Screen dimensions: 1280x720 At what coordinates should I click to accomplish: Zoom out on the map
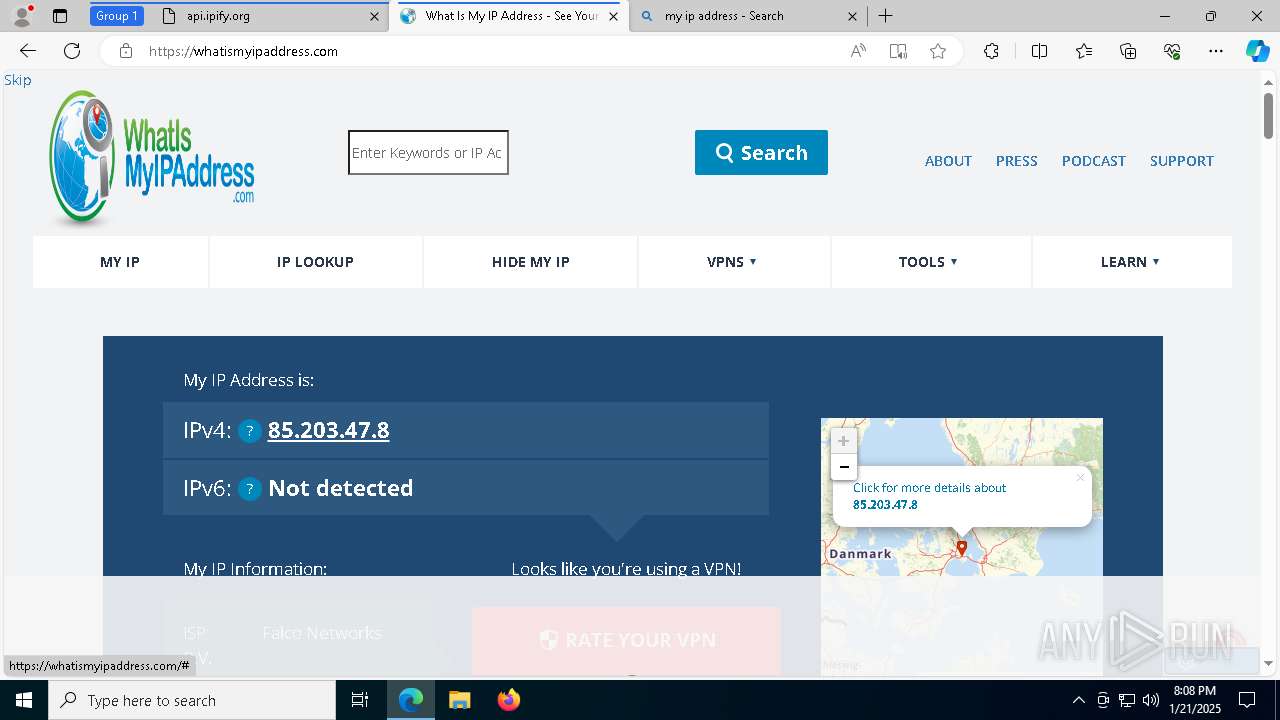pyautogui.click(x=843, y=467)
